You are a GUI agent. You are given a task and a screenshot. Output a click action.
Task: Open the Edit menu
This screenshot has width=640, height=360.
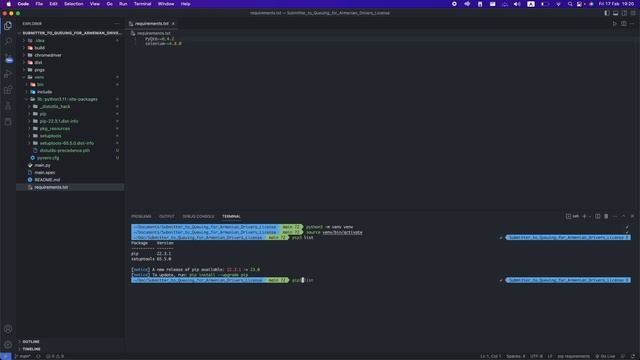(x=53, y=4)
